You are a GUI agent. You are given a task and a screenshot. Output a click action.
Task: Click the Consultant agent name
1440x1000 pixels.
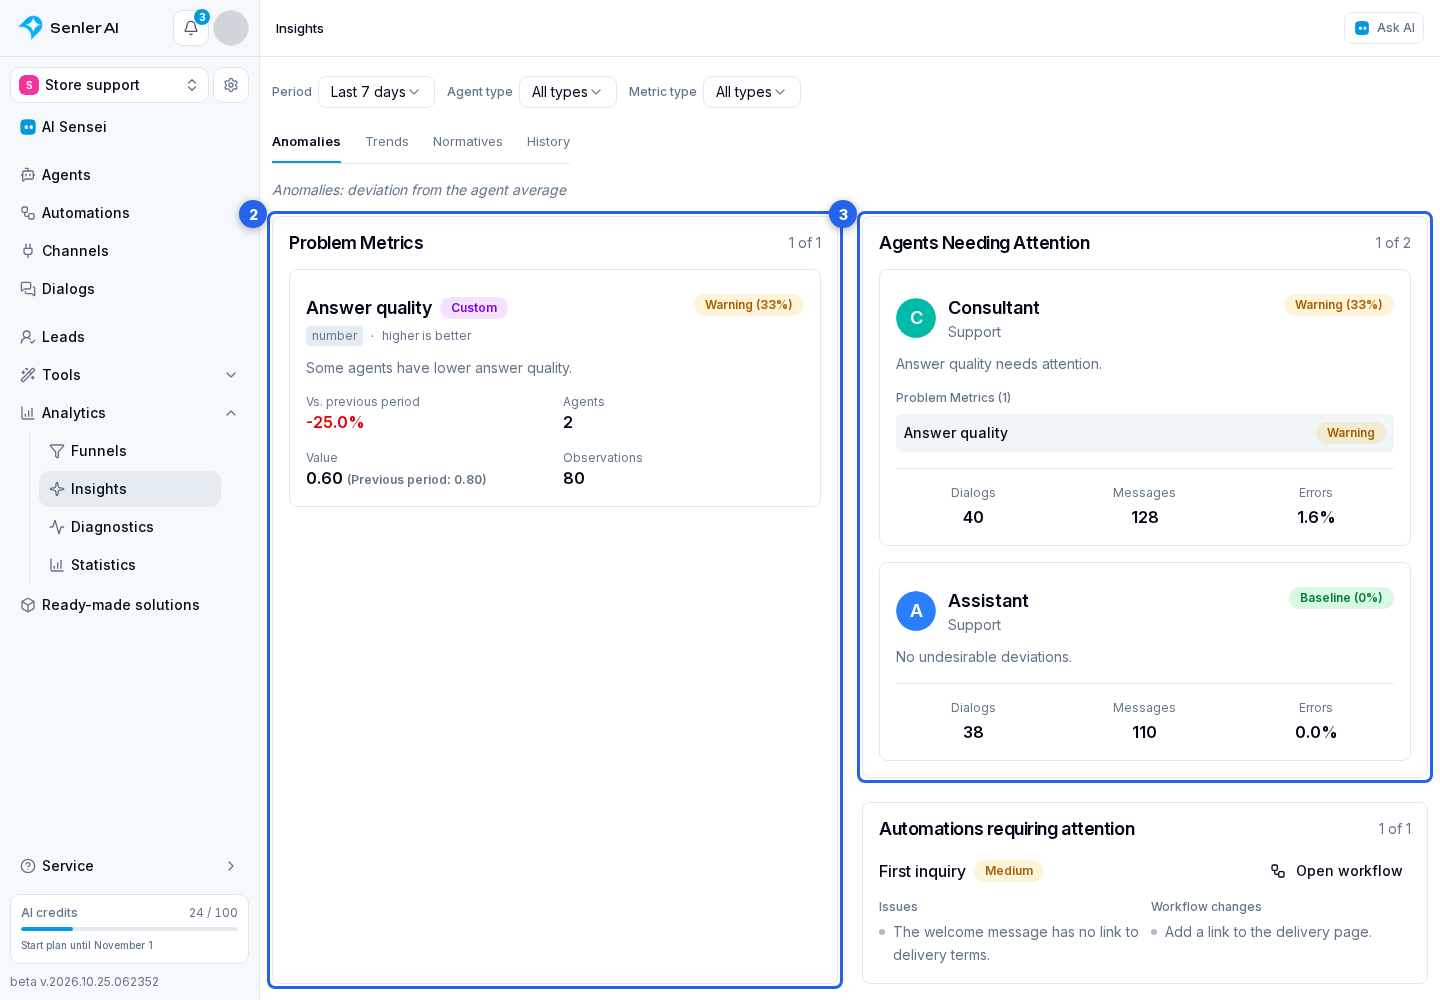coord(993,308)
